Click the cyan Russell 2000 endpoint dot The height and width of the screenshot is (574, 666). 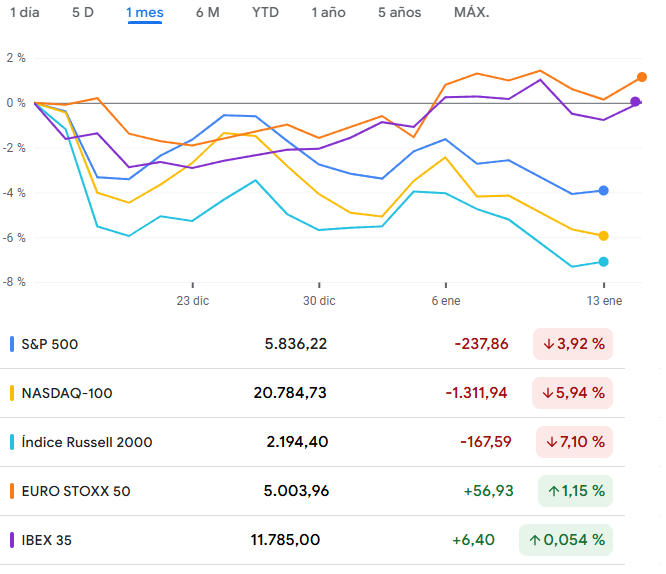[x=603, y=262]
